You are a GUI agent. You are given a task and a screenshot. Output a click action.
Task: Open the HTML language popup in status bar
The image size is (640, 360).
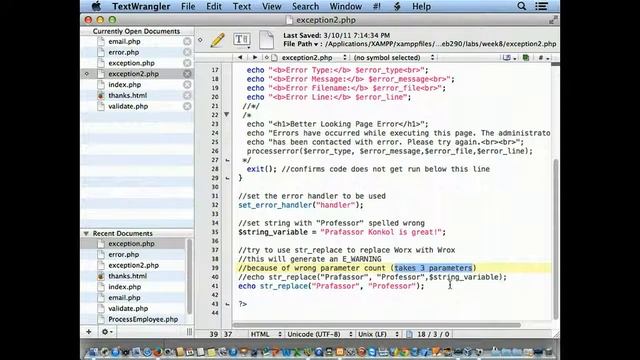coord(266,334)
